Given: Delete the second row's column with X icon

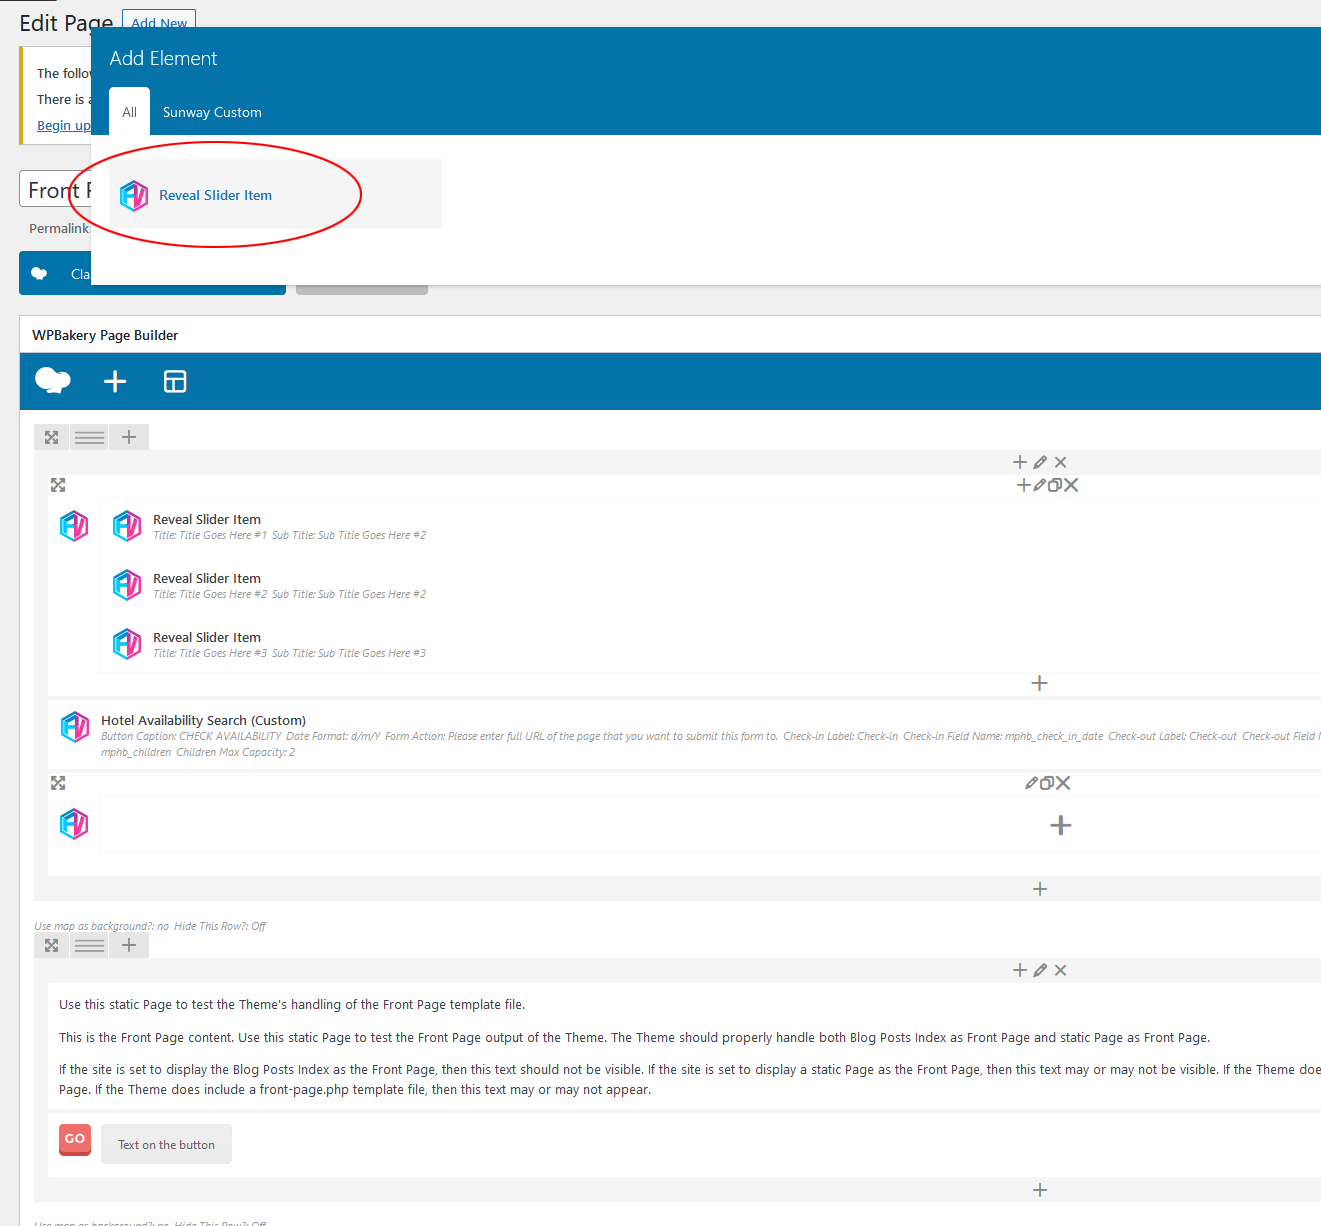Looking at the screenshot, I should point(1061,970).
